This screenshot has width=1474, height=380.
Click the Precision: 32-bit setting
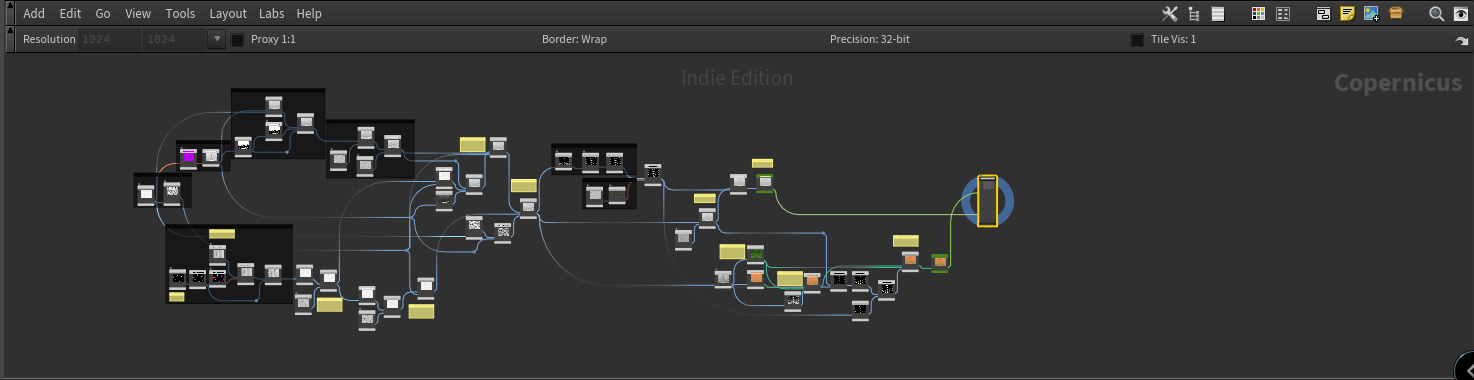click(869, 39)
